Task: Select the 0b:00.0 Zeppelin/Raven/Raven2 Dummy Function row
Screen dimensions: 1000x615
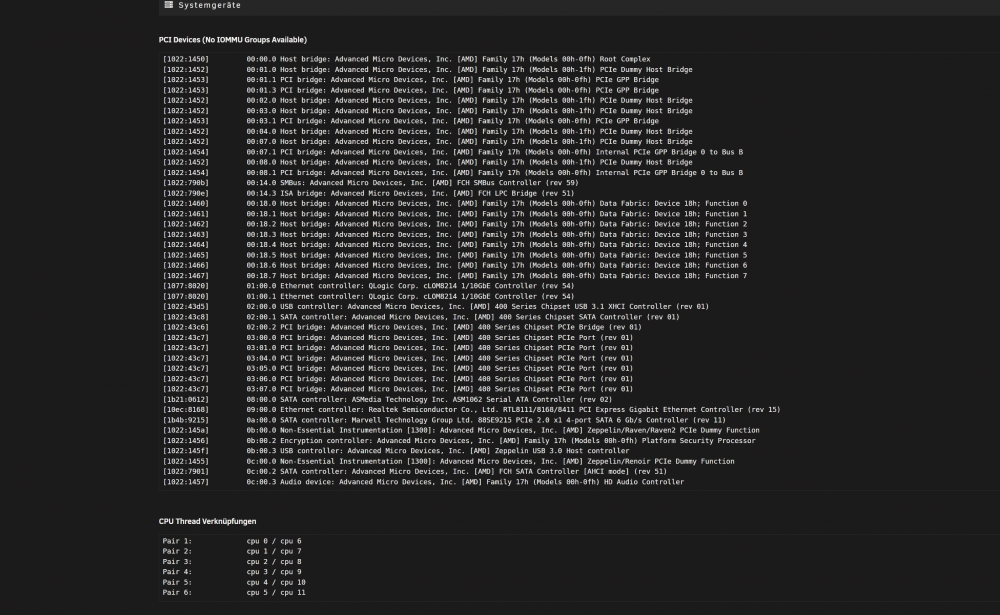Action: coord(461,430)
